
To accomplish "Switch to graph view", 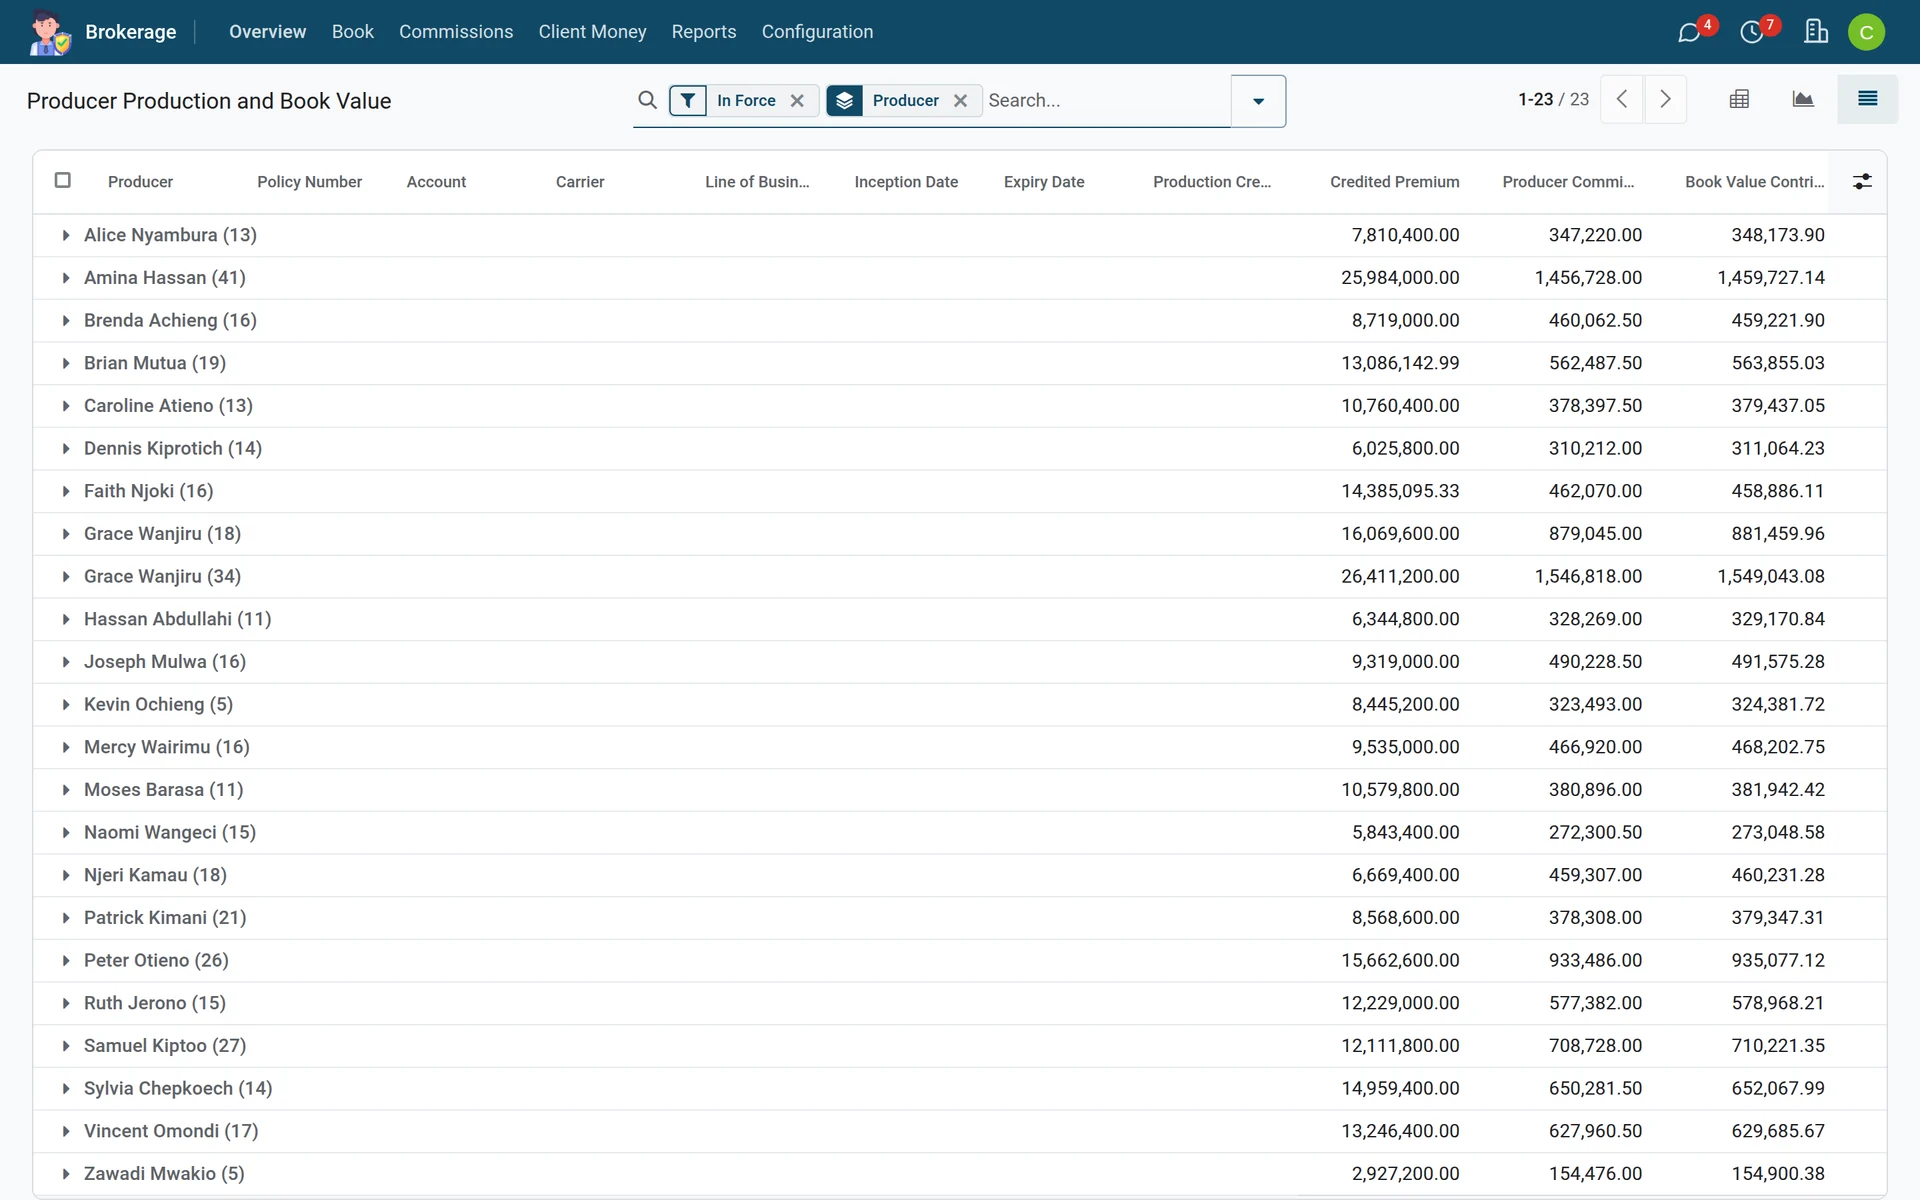I will (x=1803, y=99).
